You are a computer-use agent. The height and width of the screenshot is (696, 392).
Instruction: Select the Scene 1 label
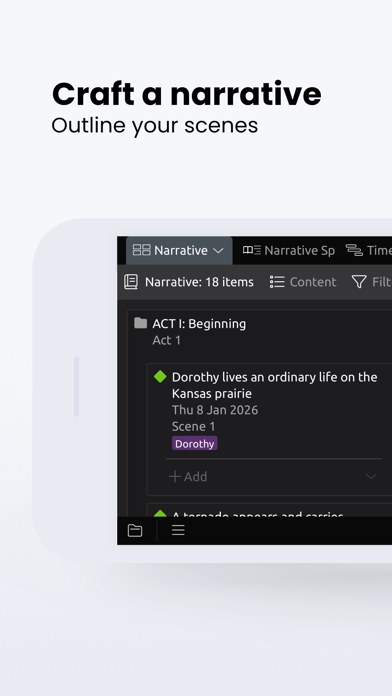click(x=194, y=427)
